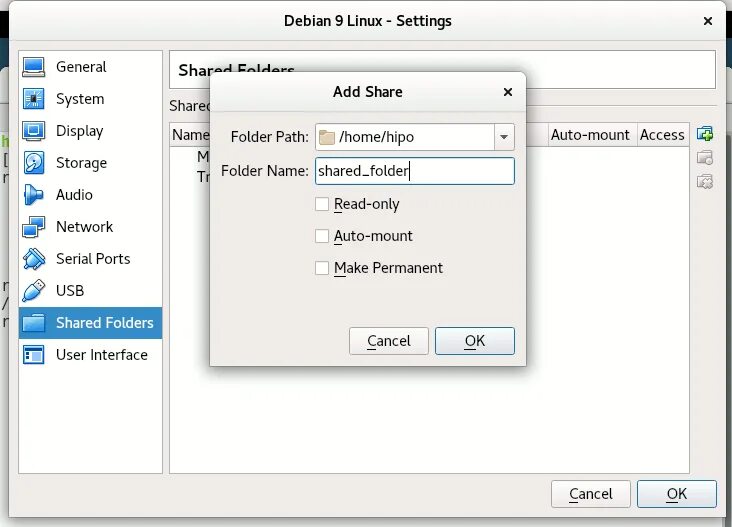Enable the Make Permanent checkbox
The width and height of the screenshot is (732, 527).
pyautogui.click(x=322, y=268)
